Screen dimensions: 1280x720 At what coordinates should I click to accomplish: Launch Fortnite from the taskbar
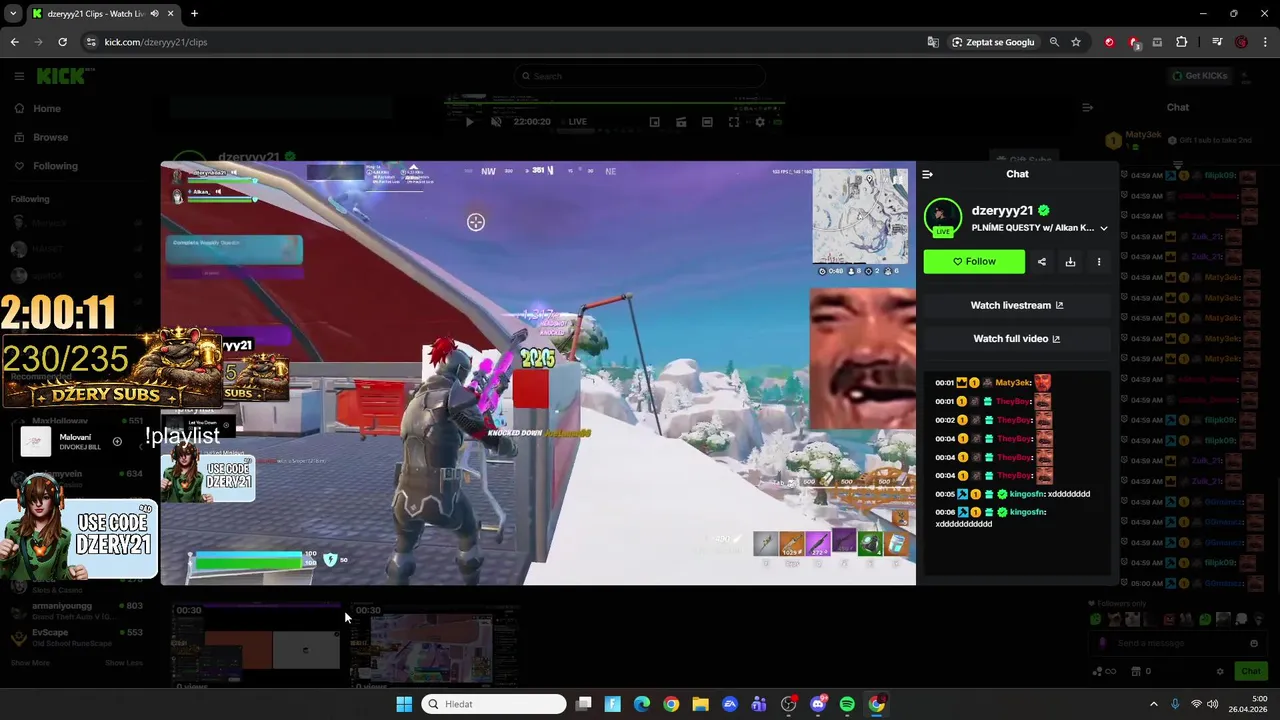coord(613,704)
